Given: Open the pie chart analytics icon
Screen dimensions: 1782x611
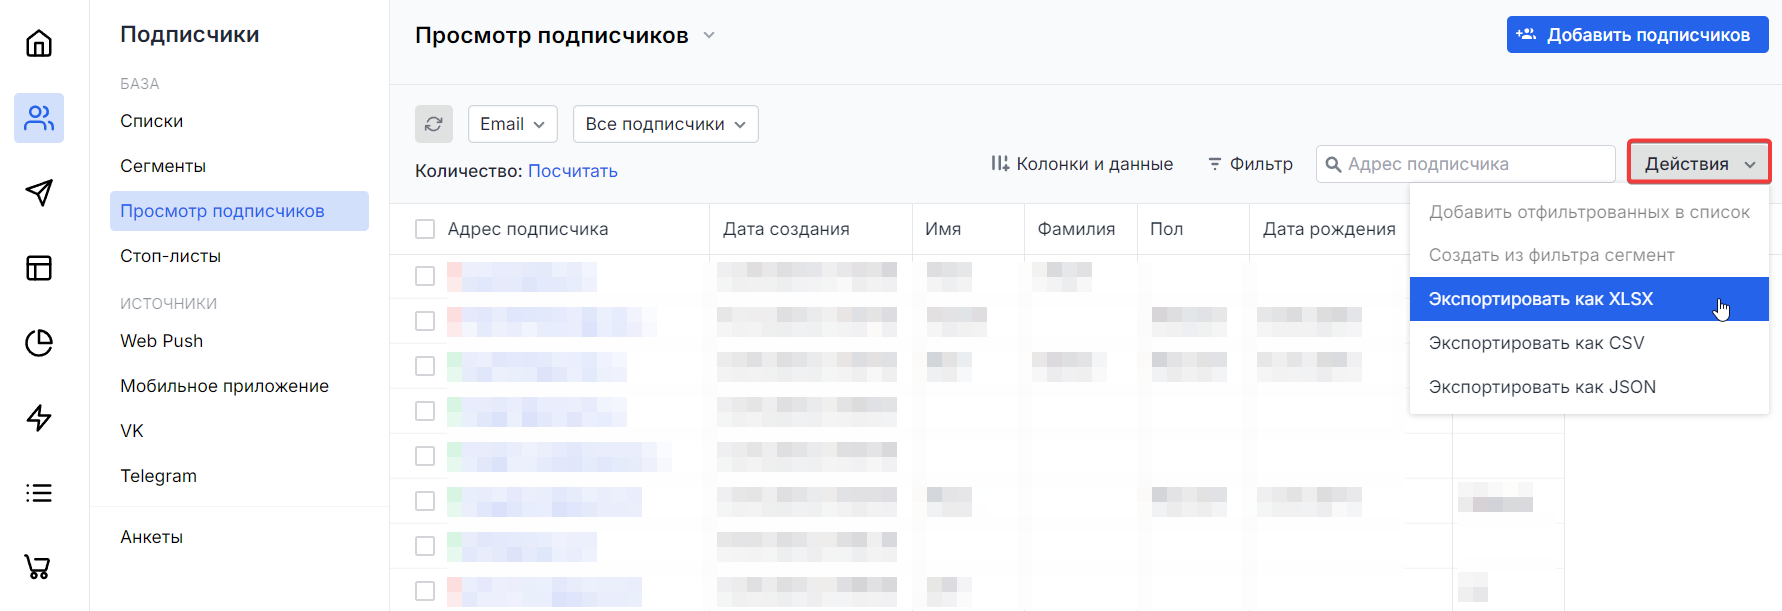Looking at the screenshot, I should coord(39,343).
